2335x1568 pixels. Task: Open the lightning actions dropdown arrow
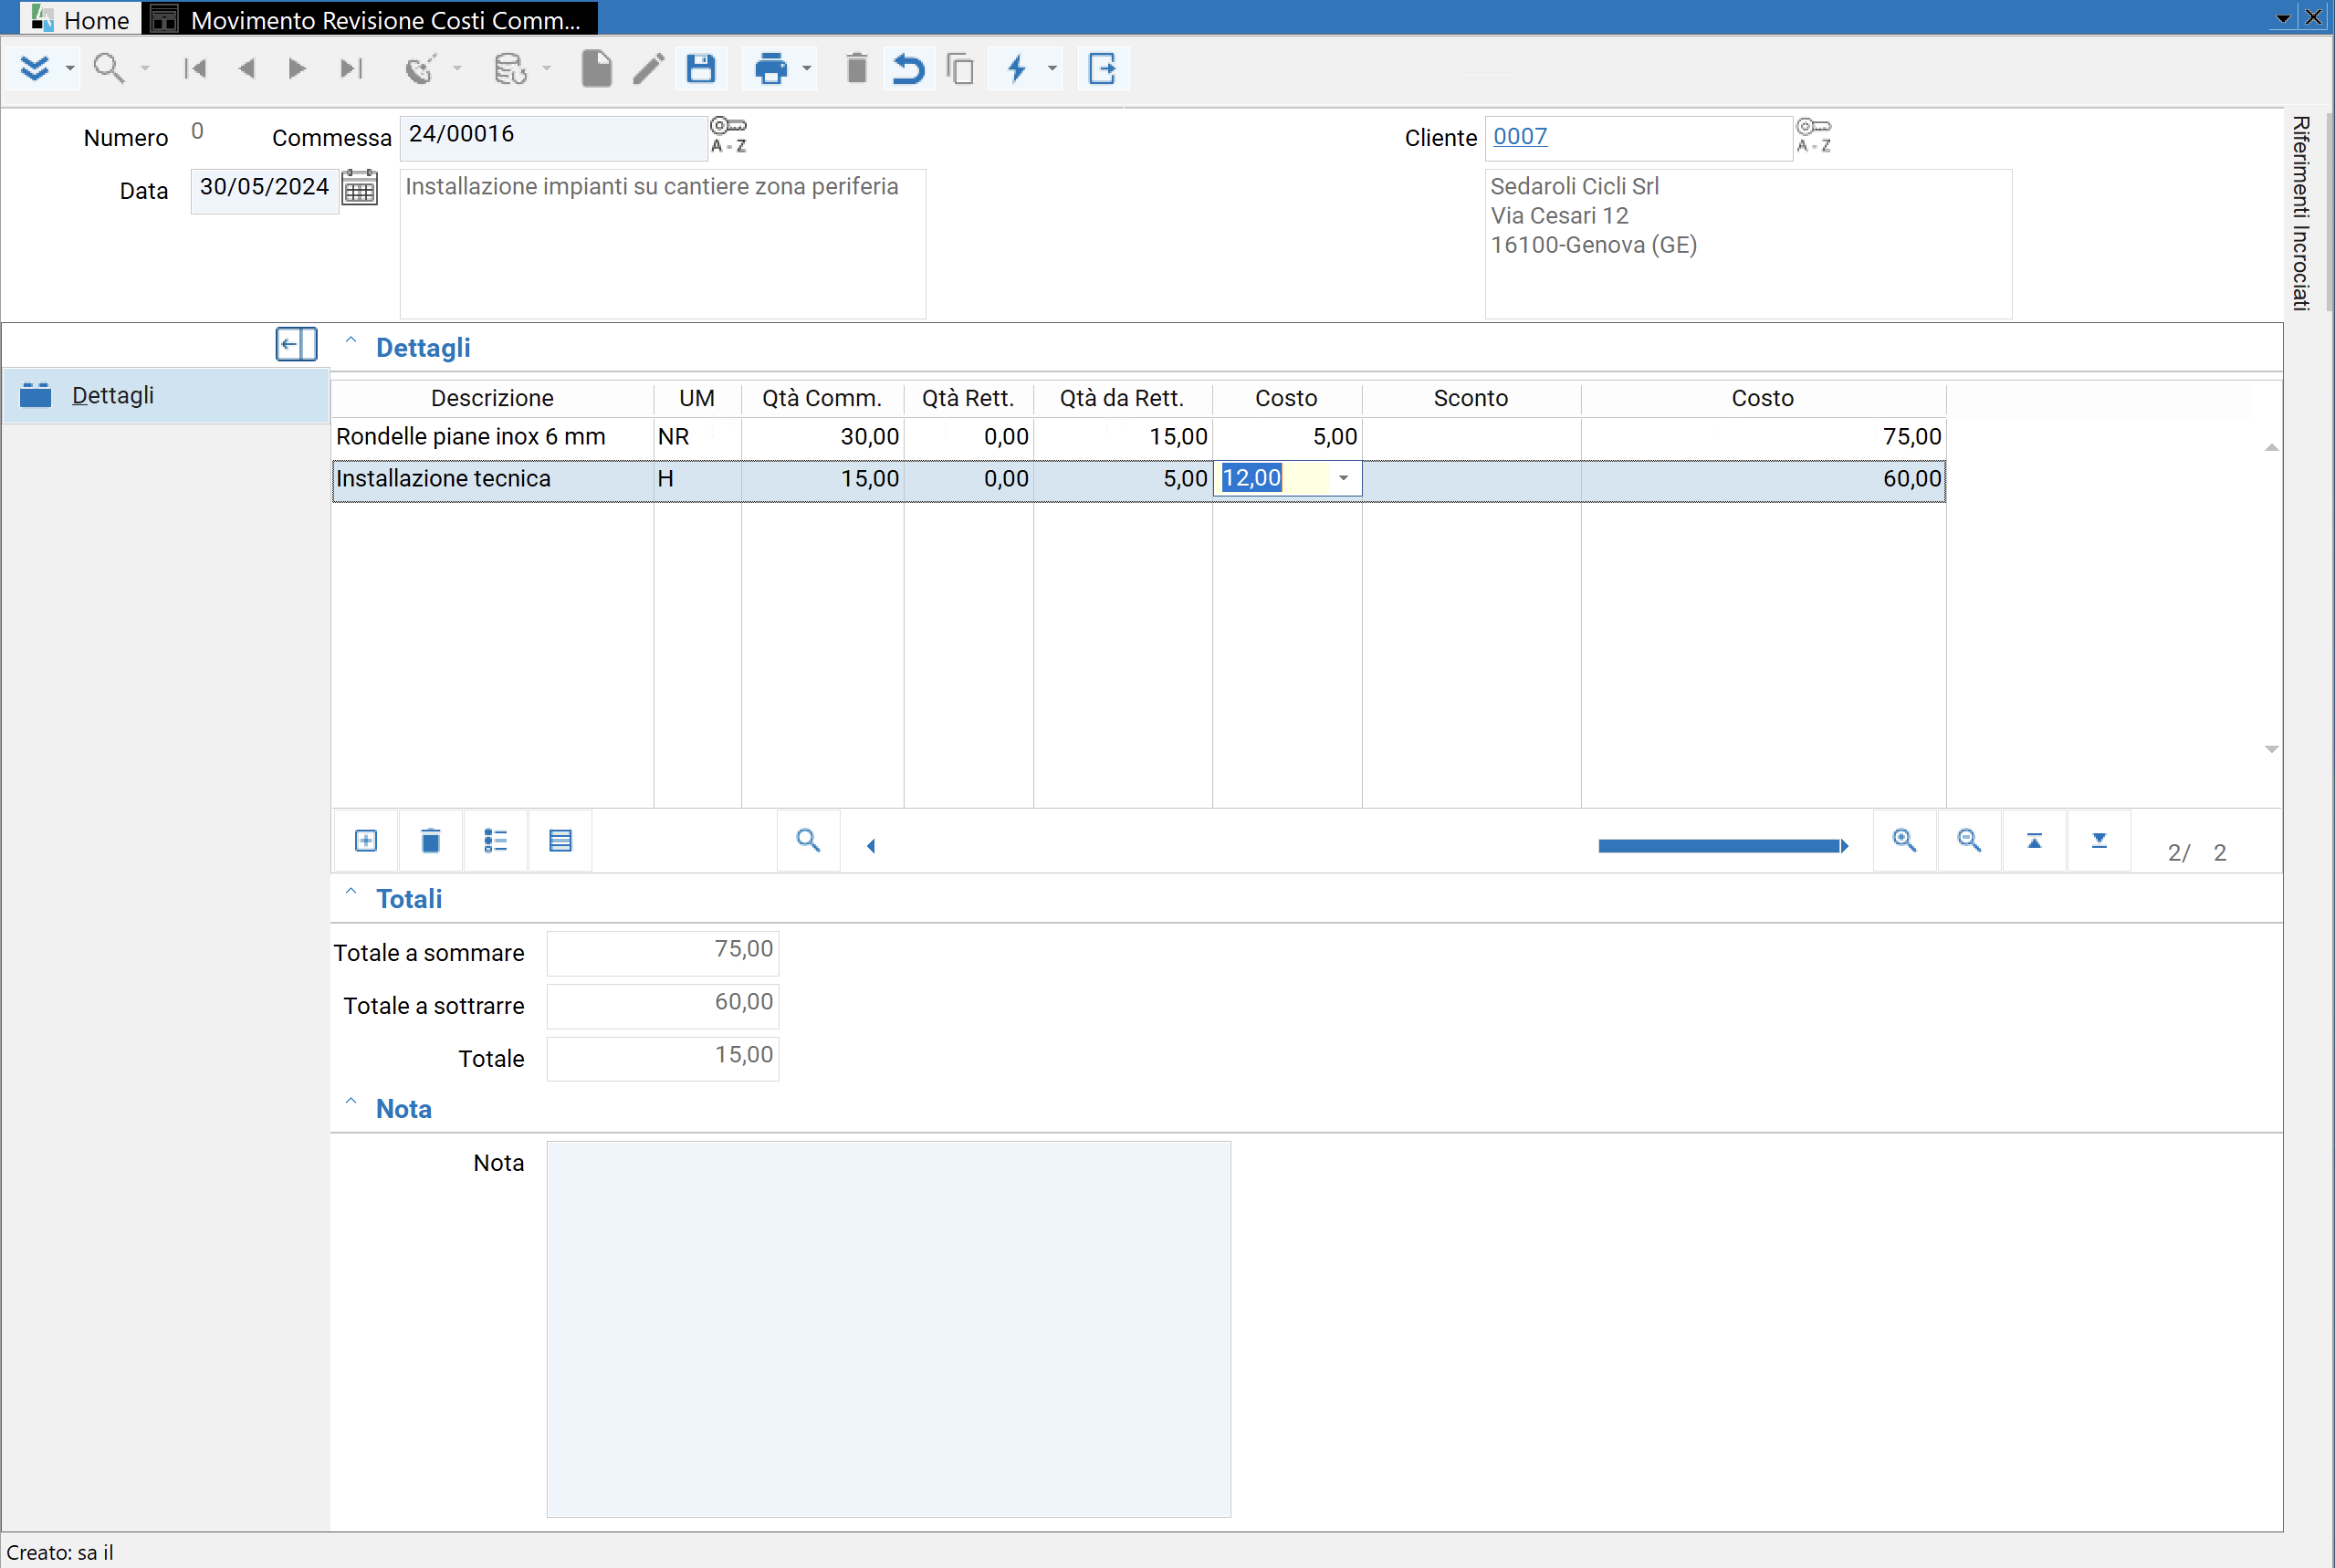click(x=1052, y=68)
